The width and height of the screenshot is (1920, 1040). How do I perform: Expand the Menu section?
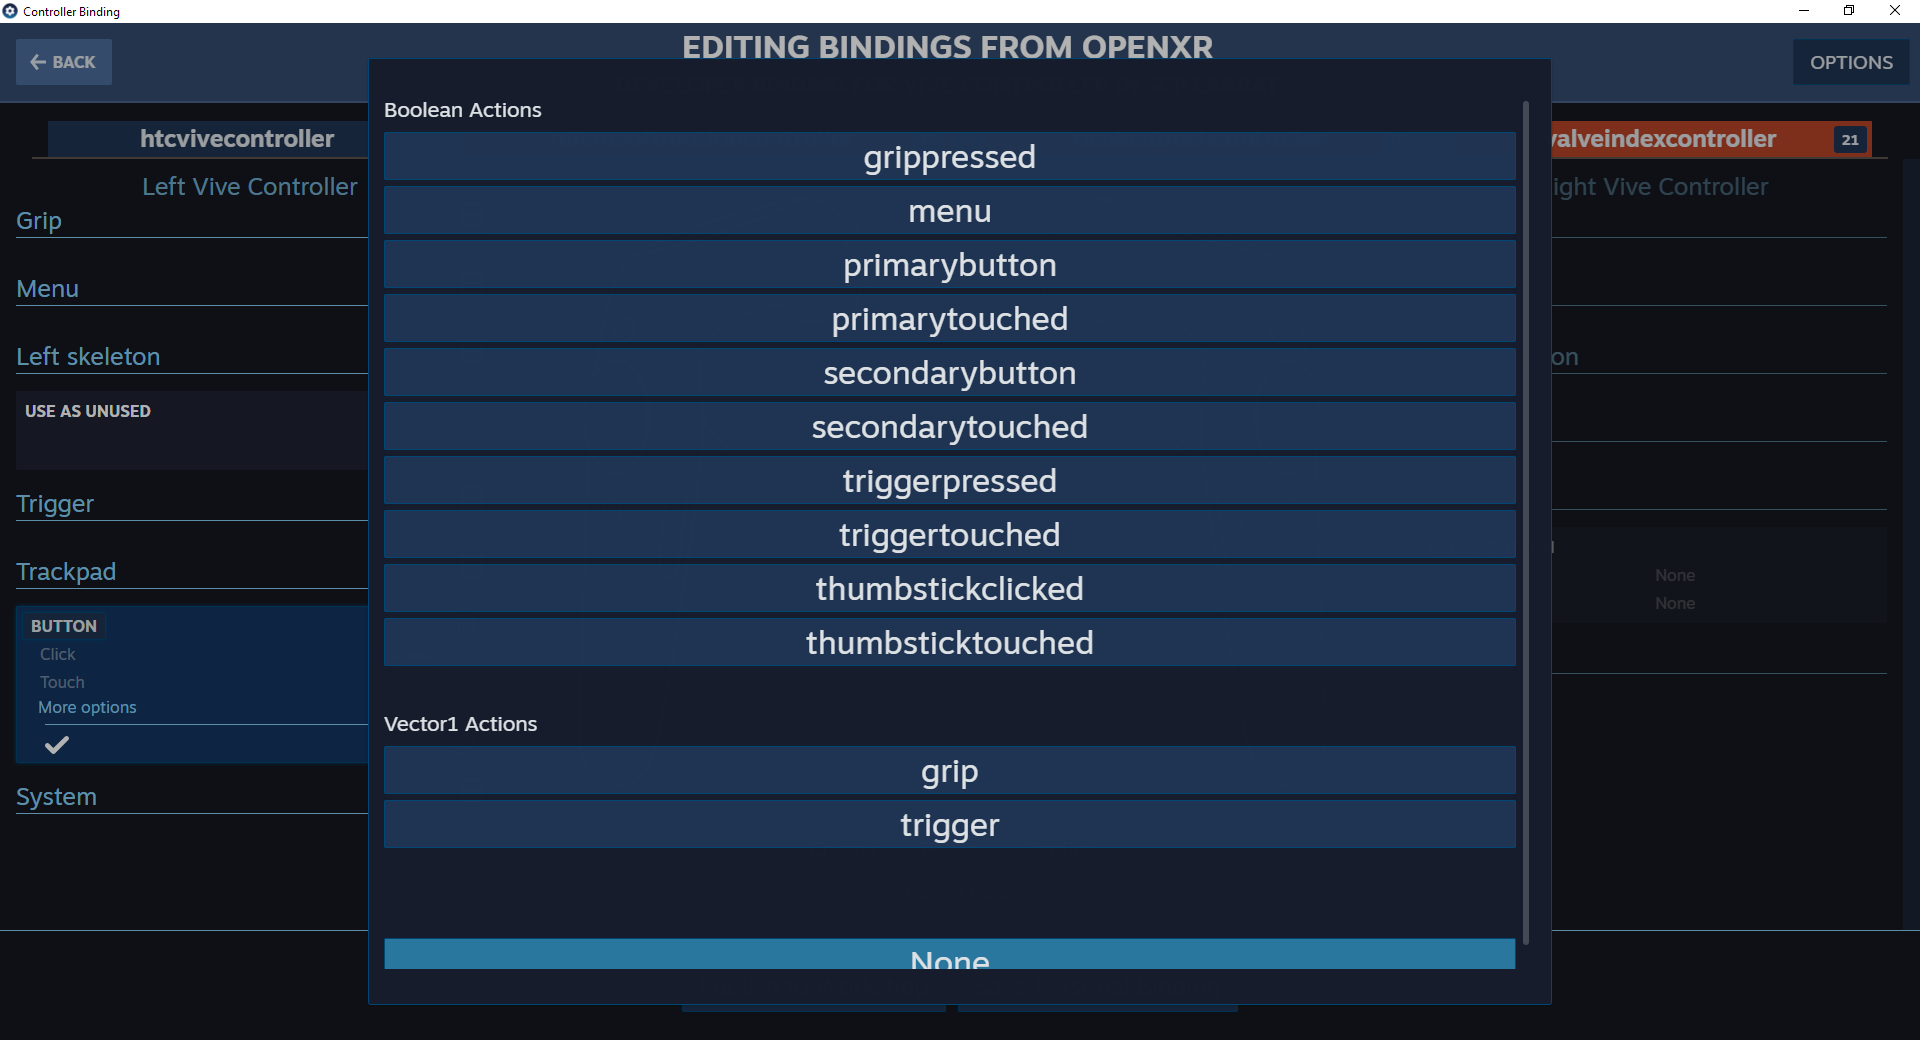pos(47,289)
